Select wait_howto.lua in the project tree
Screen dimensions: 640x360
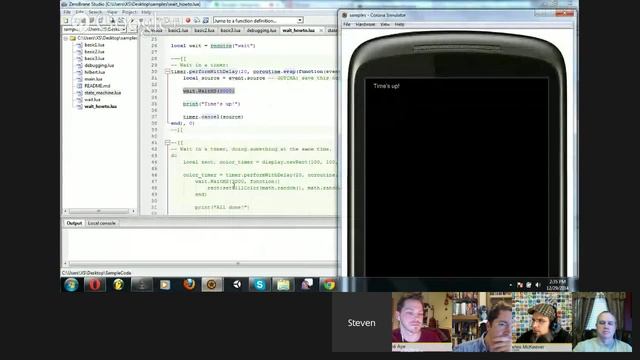[x=100, y=107]
